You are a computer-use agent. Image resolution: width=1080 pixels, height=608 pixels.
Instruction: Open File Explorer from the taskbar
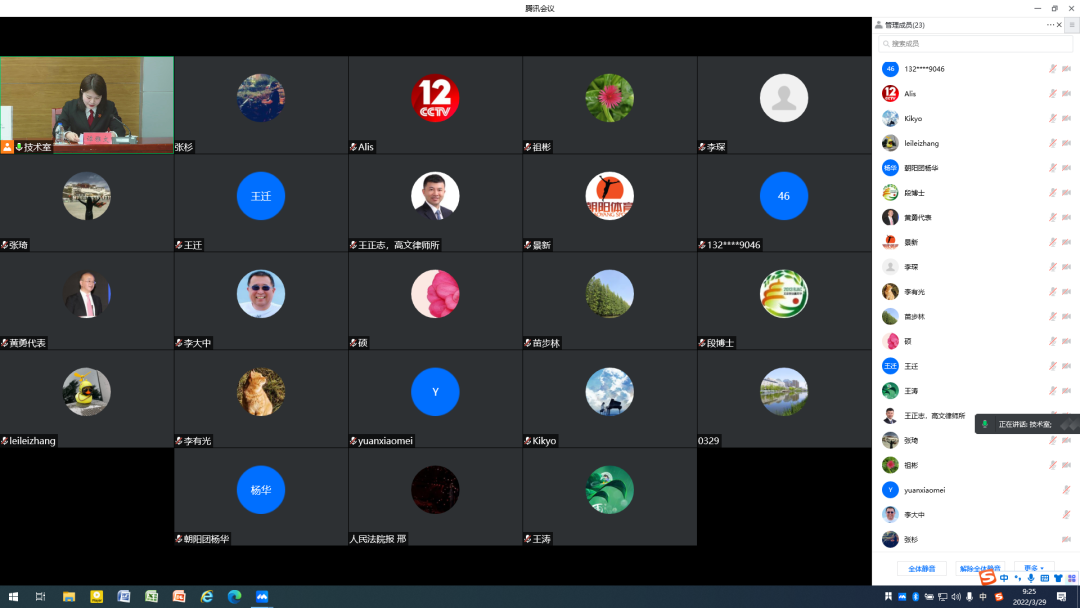tap(69, 596)
